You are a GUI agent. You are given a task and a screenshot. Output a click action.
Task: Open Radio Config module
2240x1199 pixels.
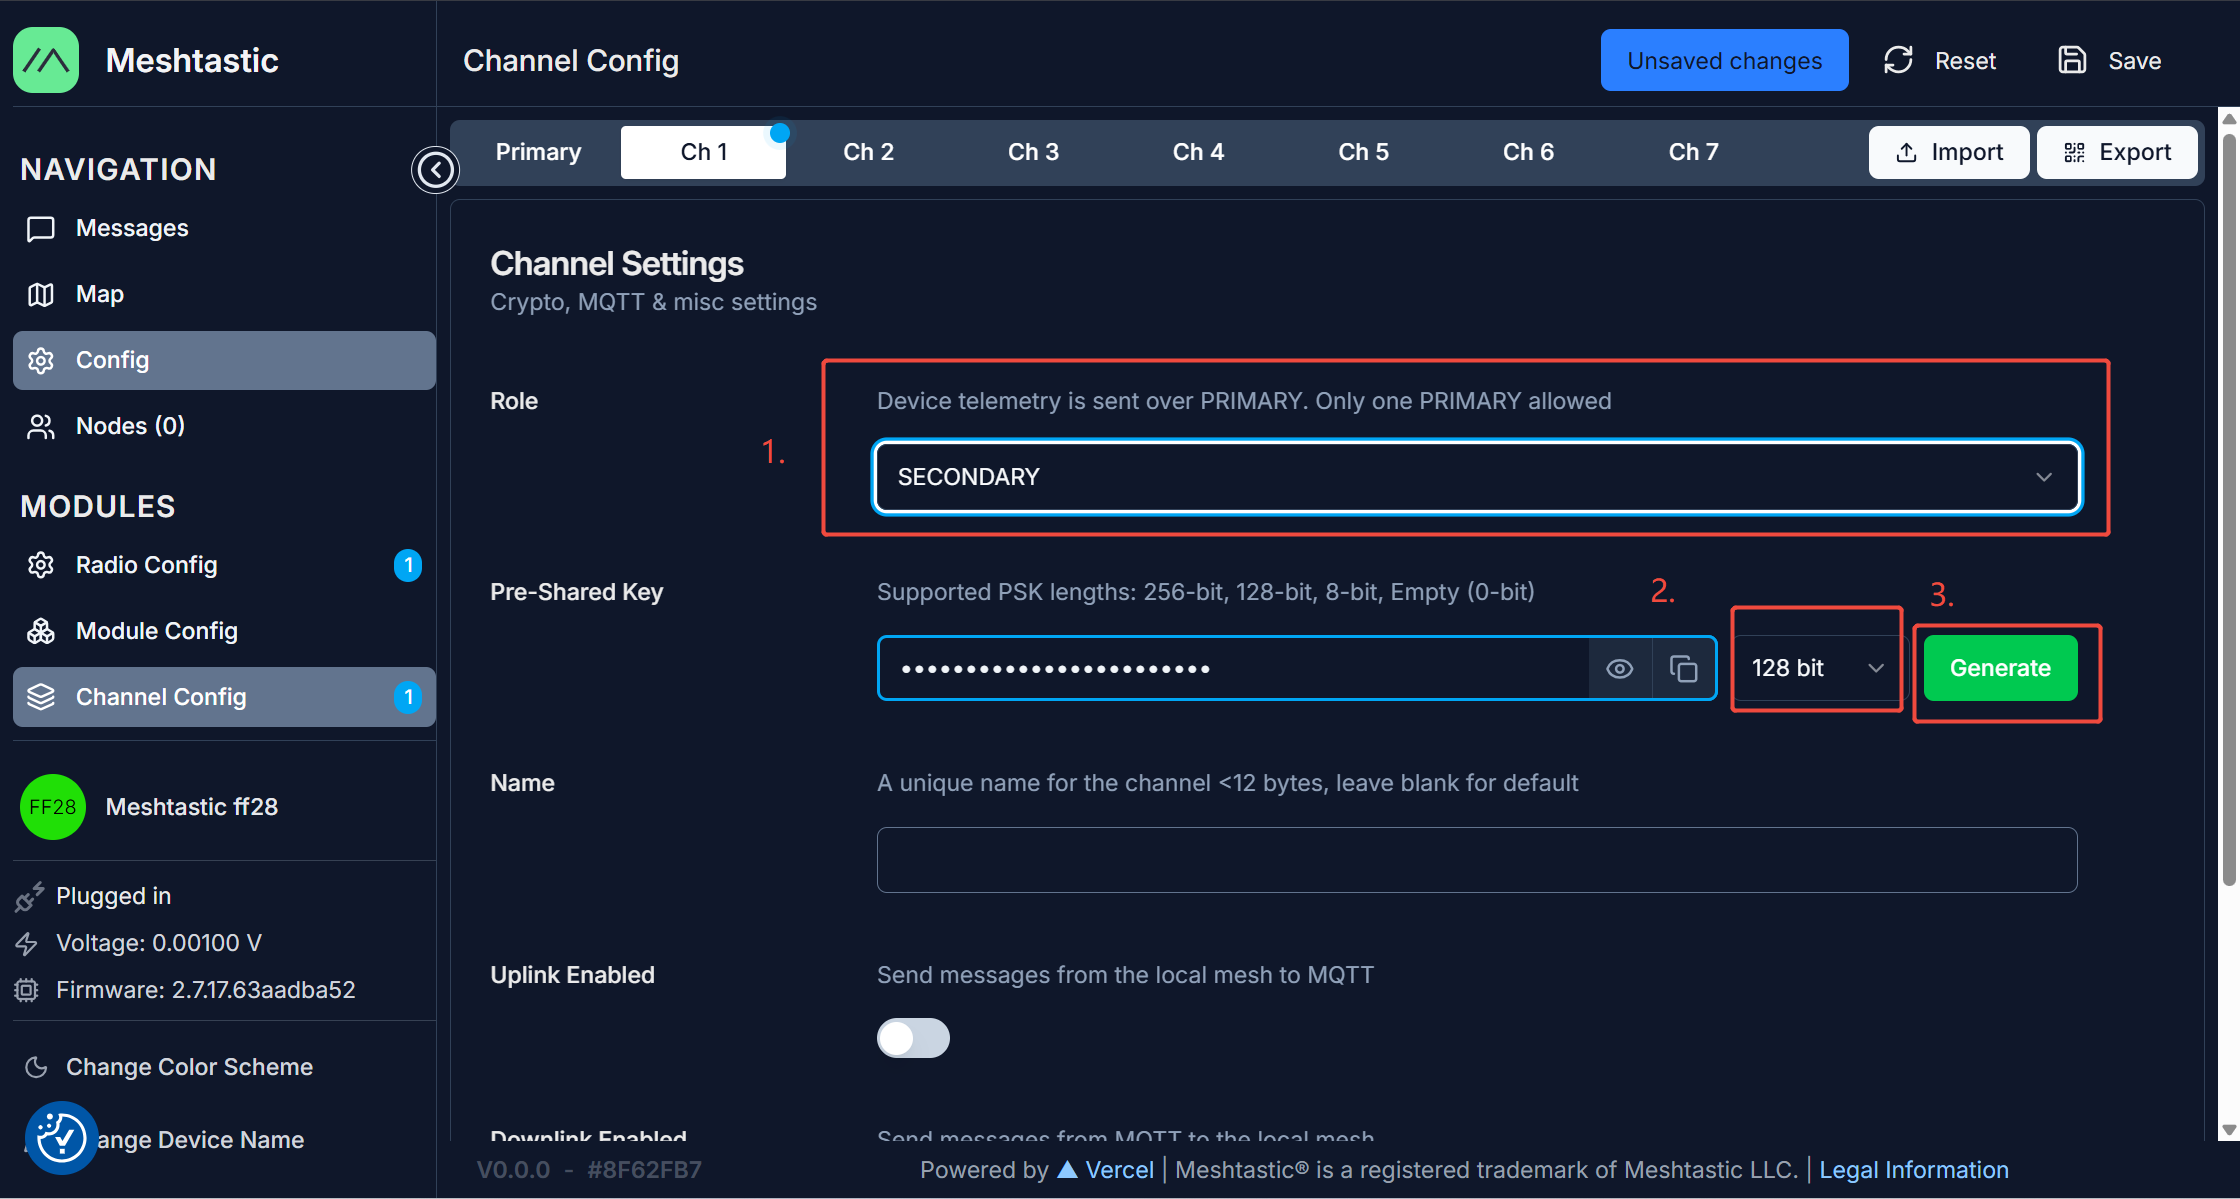click(146, 565)
